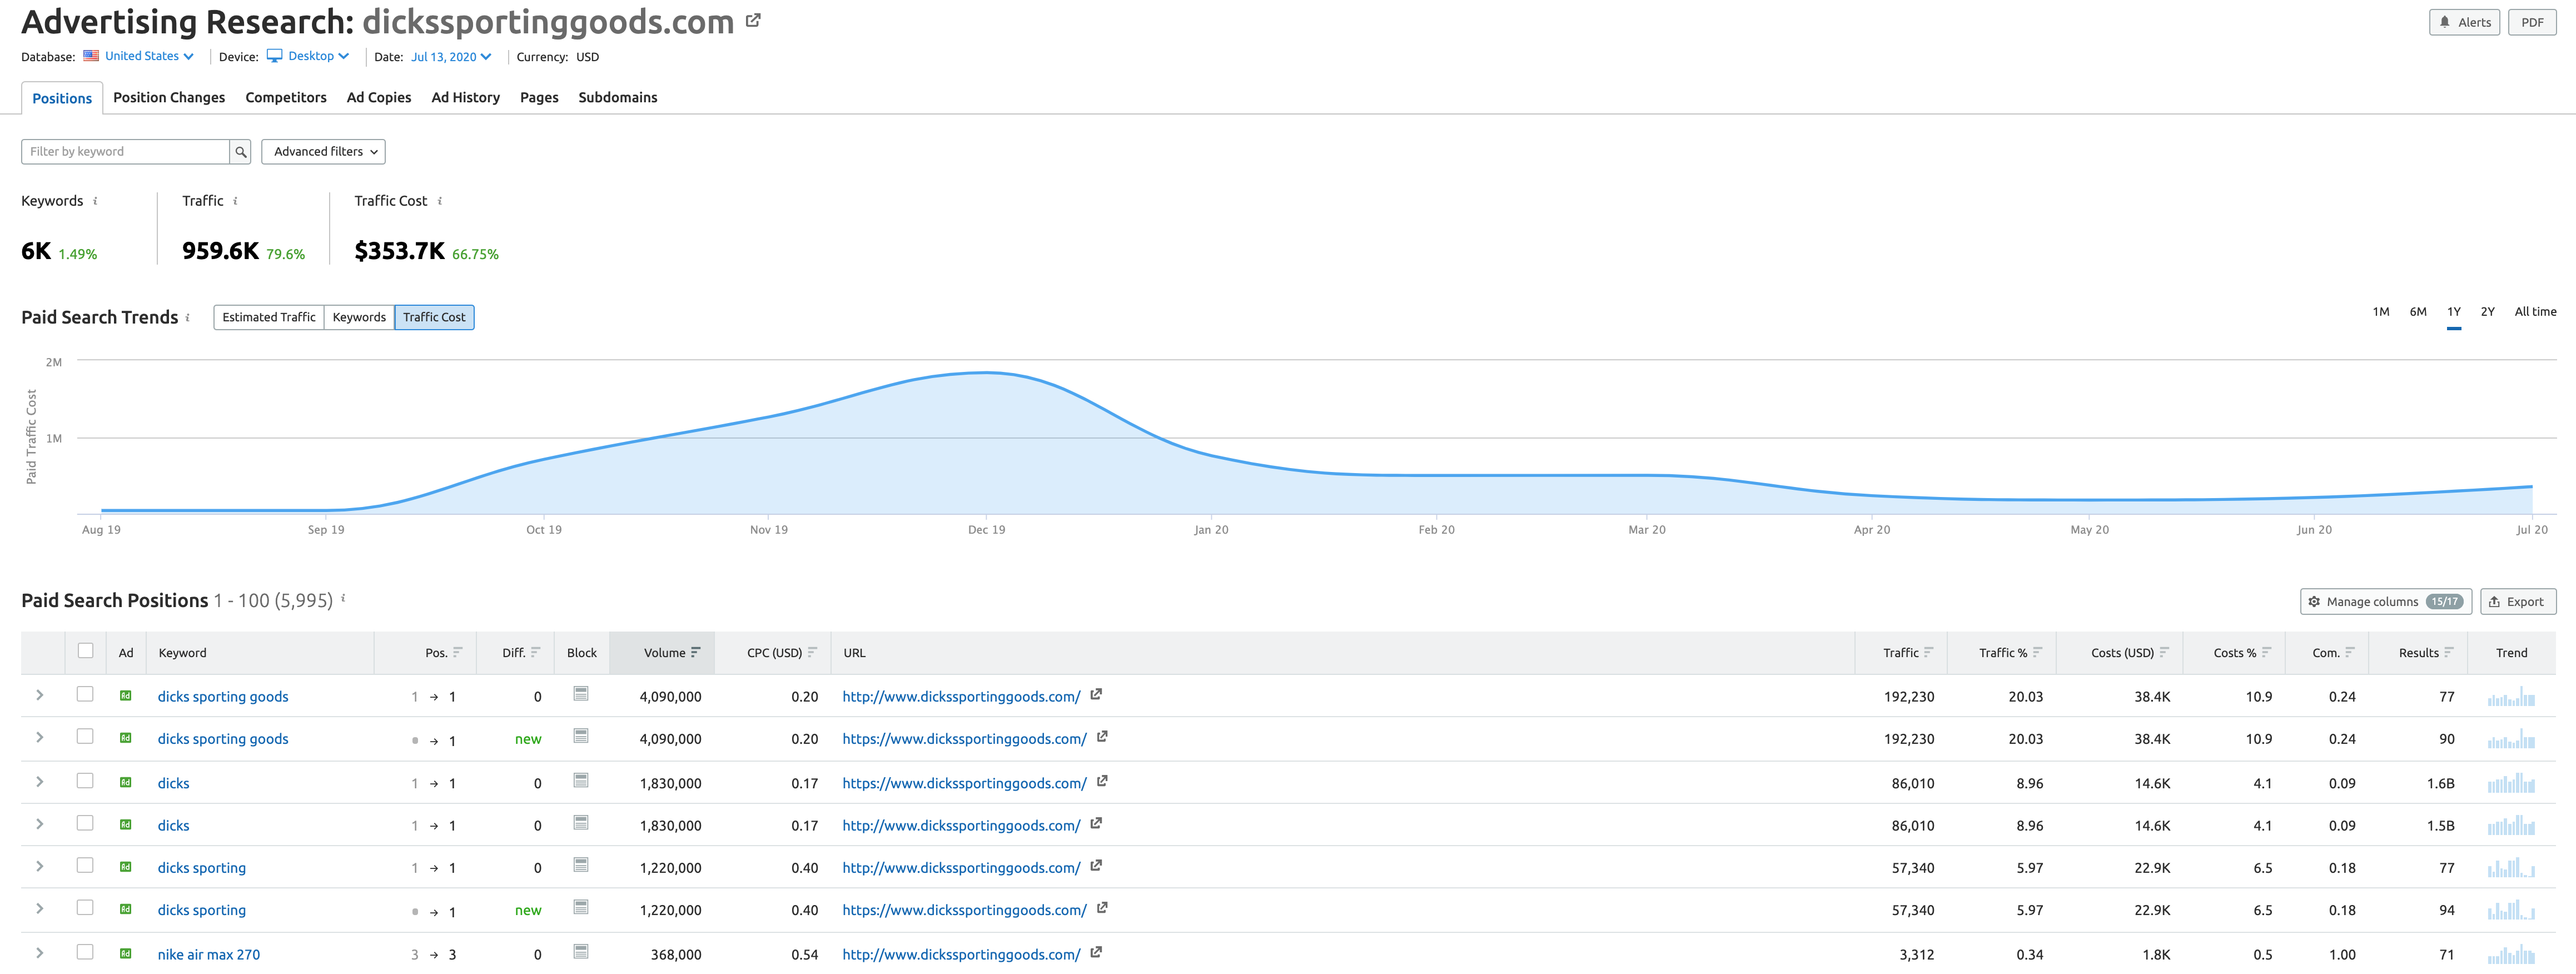Image resolution: width=2576 pixels, height=974 pixels.
Task: Open SERP block icon for first dicks row
Action: 581,781
